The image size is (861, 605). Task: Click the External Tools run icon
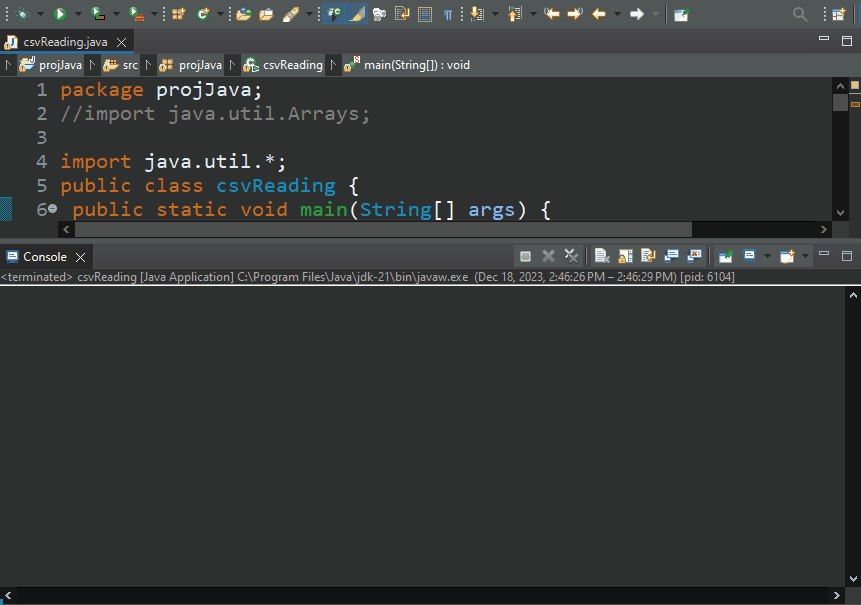coord(136,14)
